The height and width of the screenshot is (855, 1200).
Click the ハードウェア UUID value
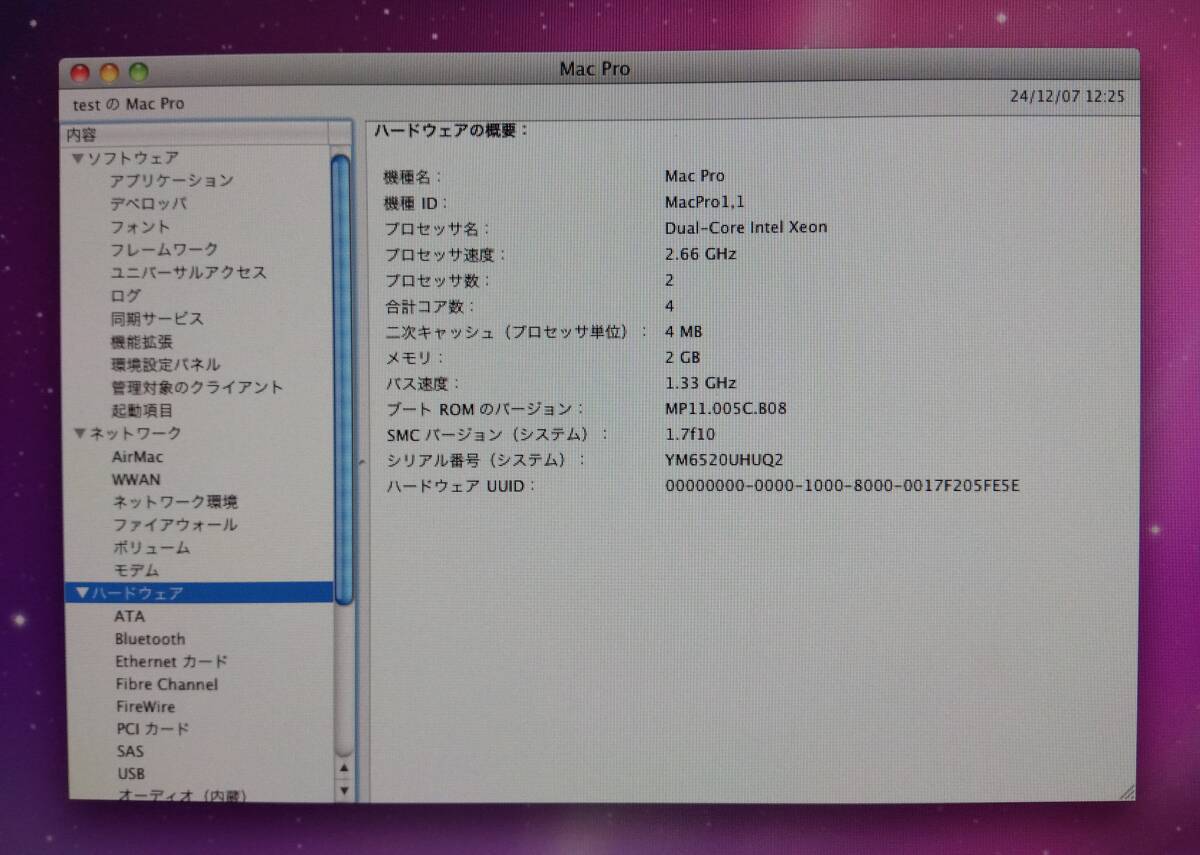[x=842, y=486]
